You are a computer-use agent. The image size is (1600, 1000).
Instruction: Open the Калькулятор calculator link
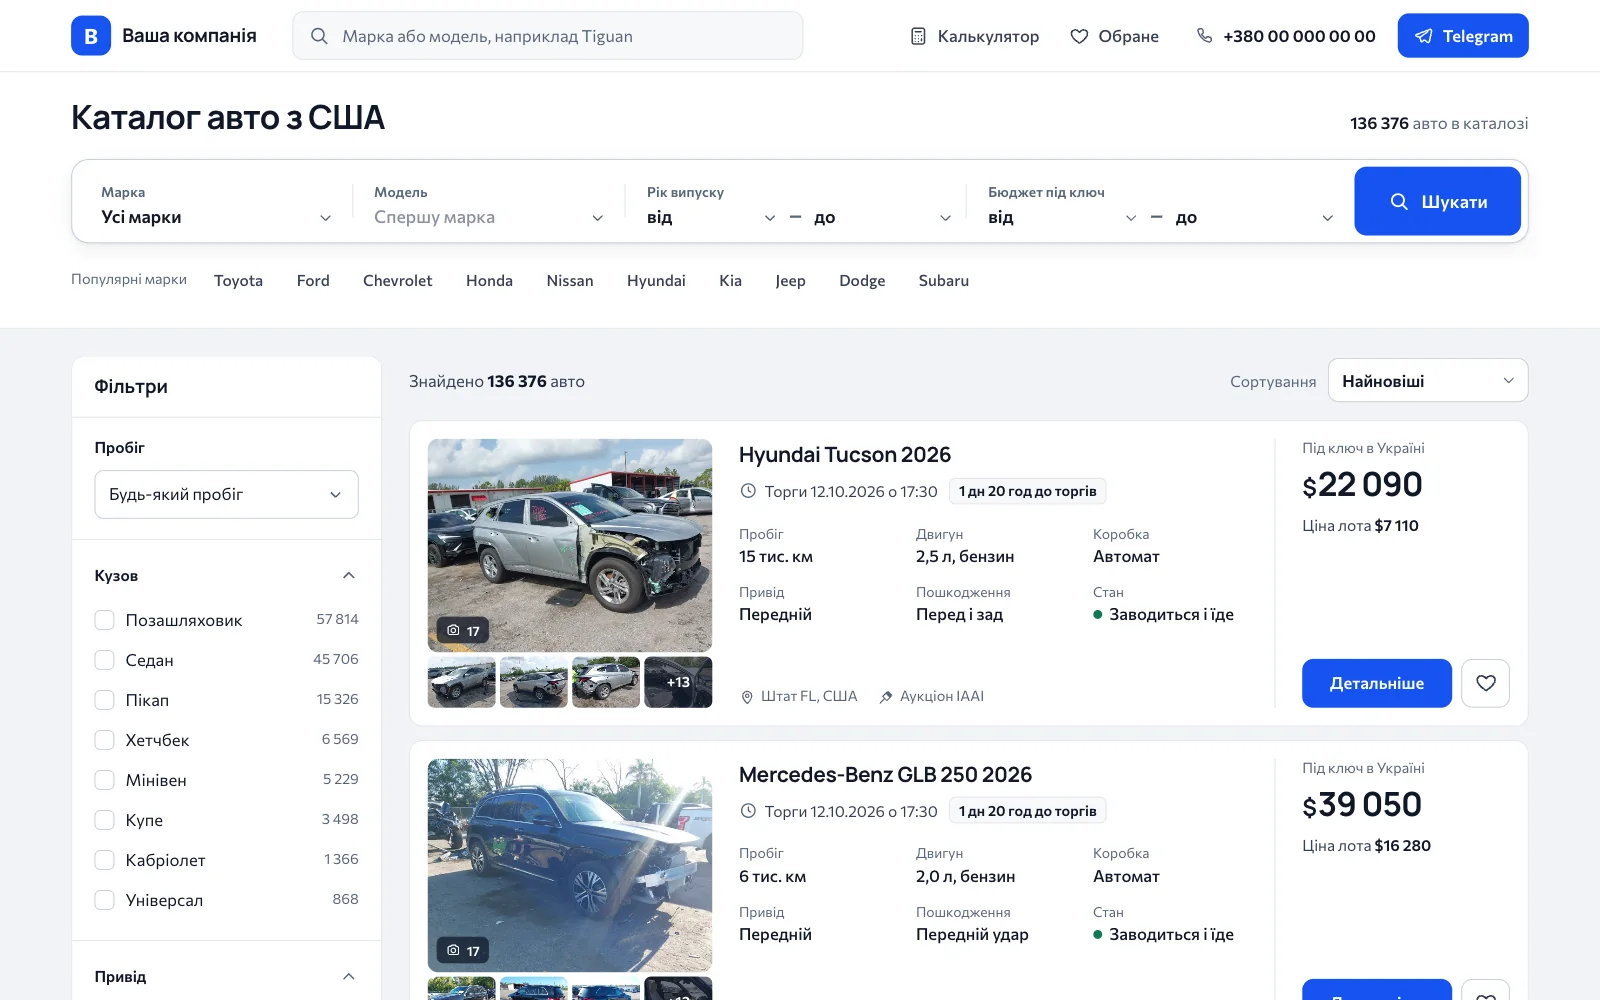975,36
